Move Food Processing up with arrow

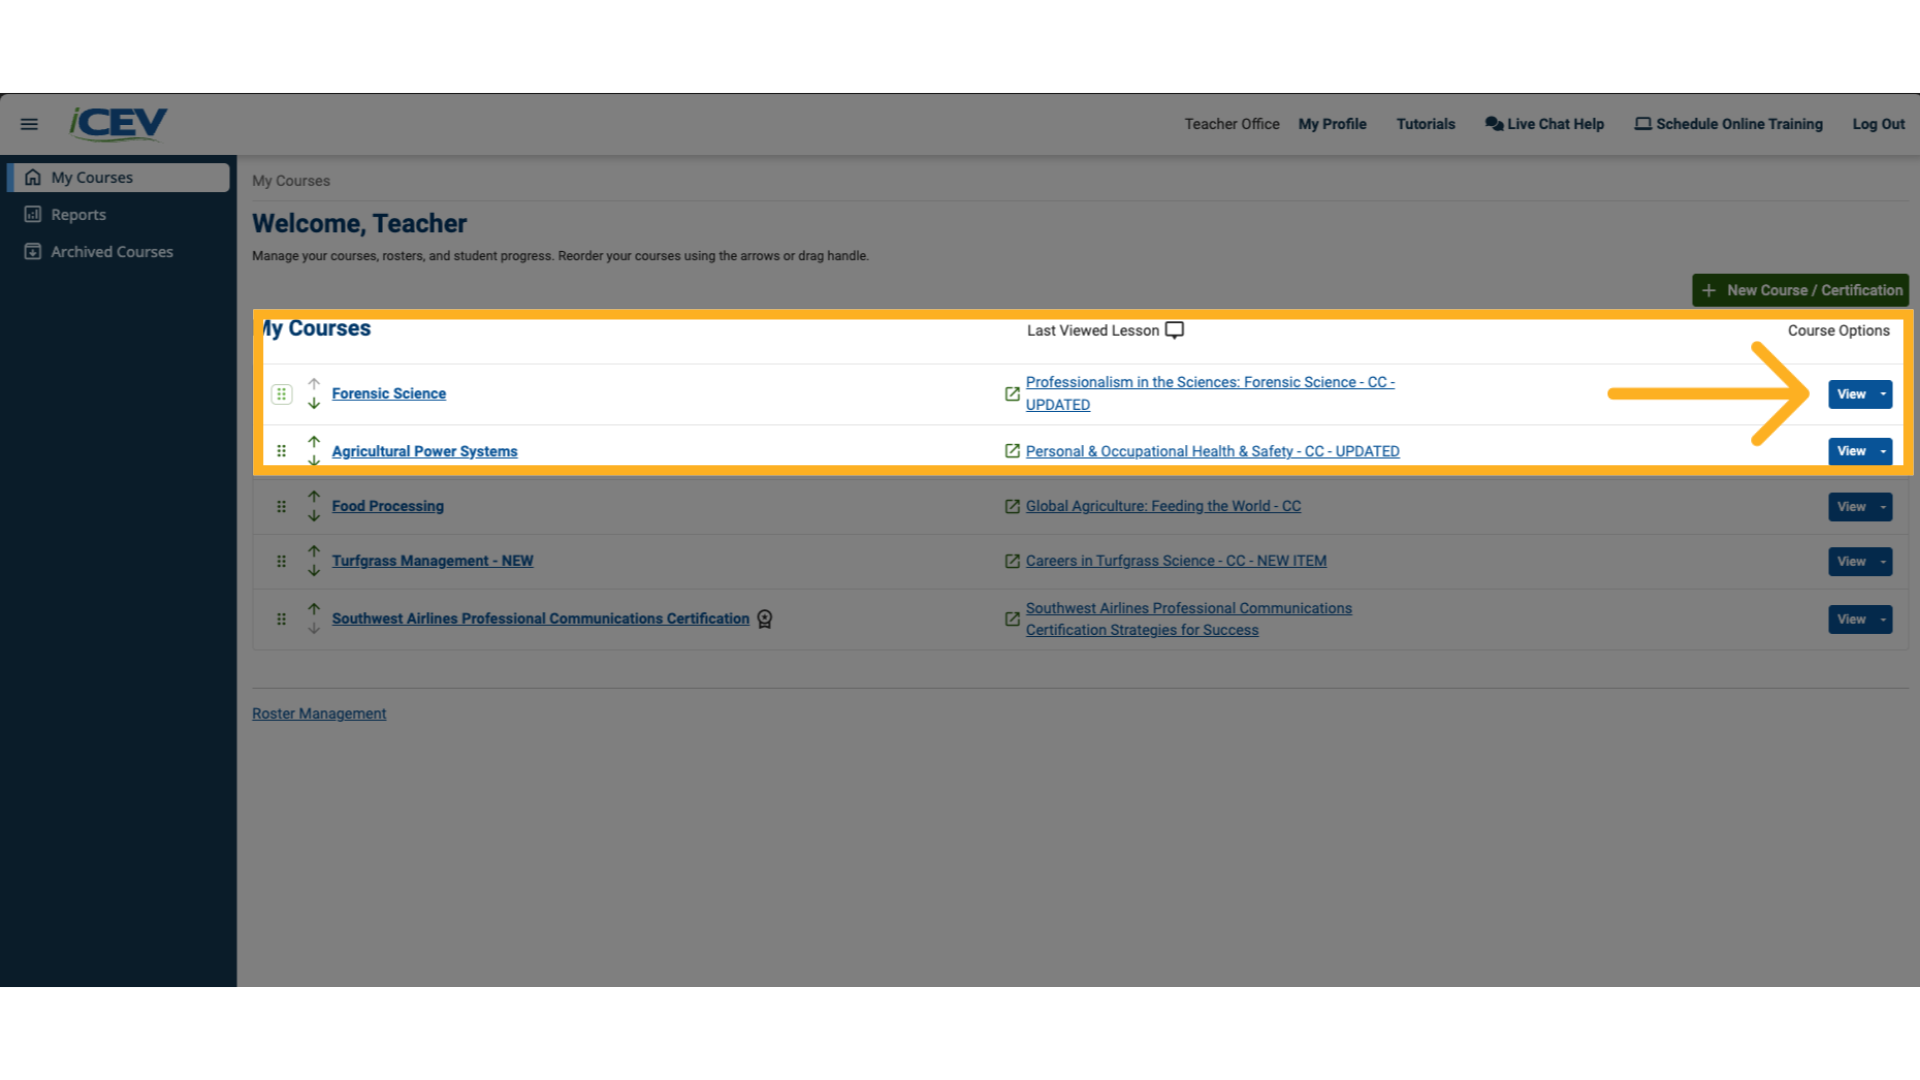(314, 497)
